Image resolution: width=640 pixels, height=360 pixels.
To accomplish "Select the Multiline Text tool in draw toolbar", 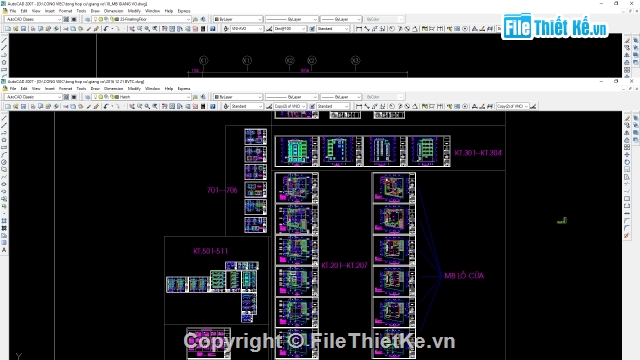I will [x=4, y=250].
